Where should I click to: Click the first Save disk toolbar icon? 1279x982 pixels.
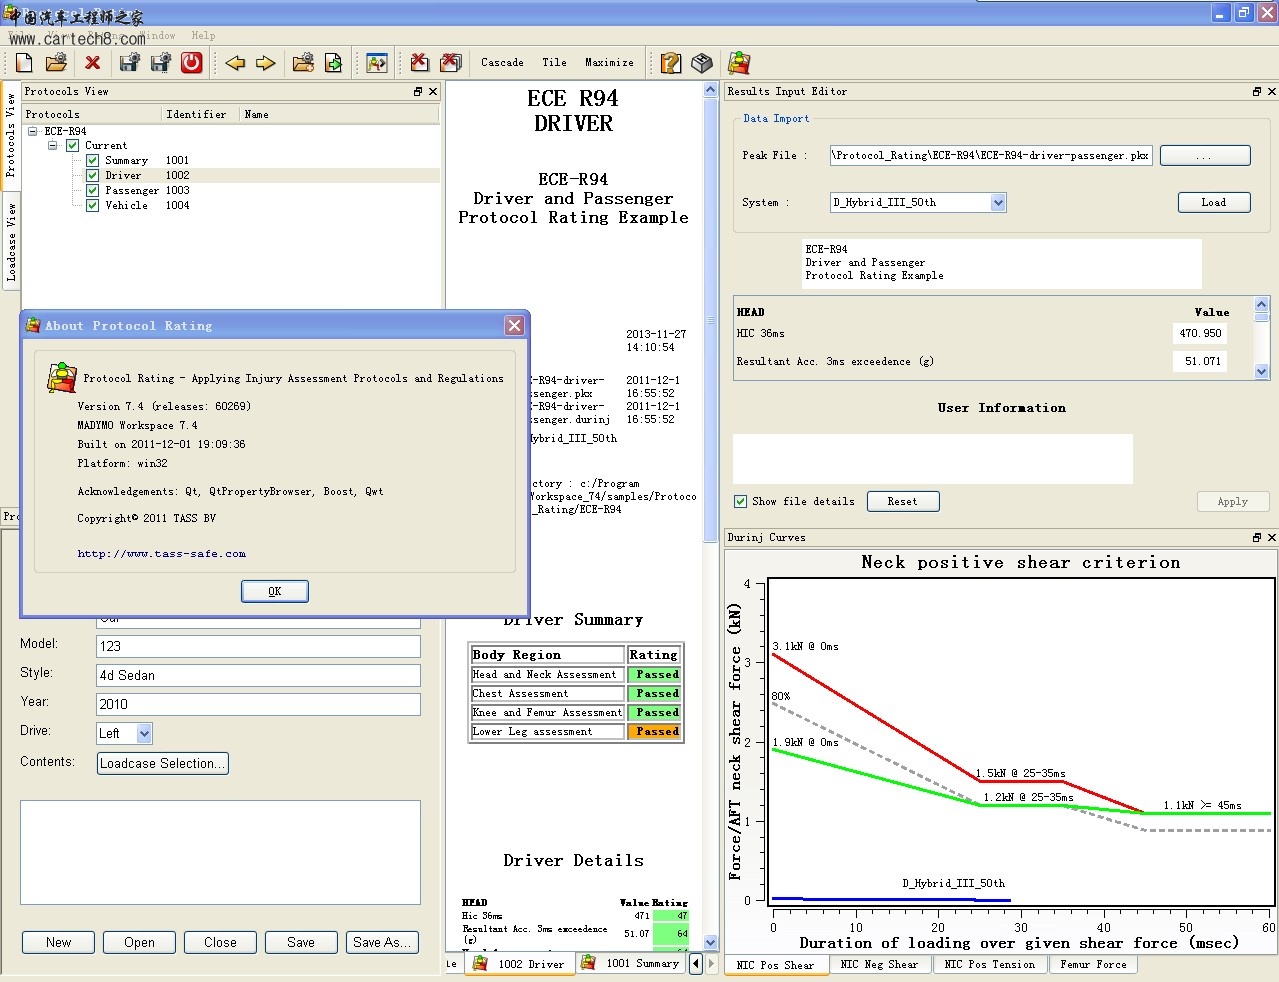pos(128,63)
